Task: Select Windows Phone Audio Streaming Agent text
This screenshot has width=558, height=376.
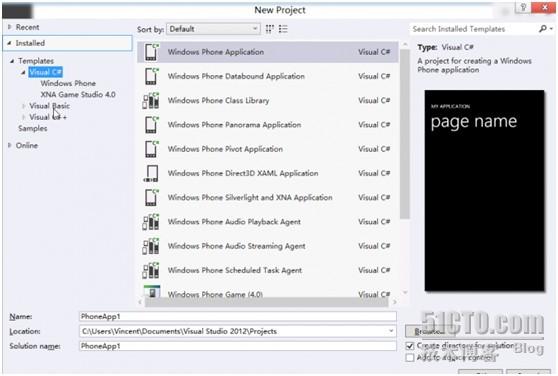Action: click(237, 246)
